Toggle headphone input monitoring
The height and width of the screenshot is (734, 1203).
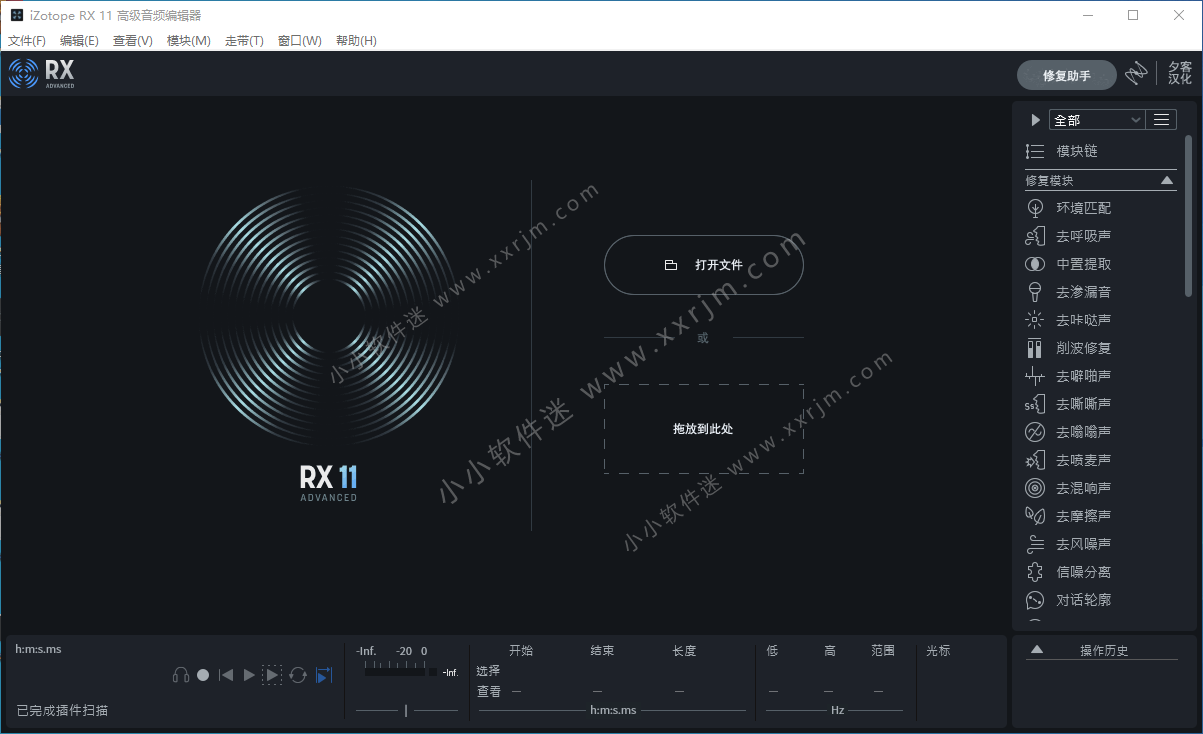pyautogui.click(x=181, y=675)
